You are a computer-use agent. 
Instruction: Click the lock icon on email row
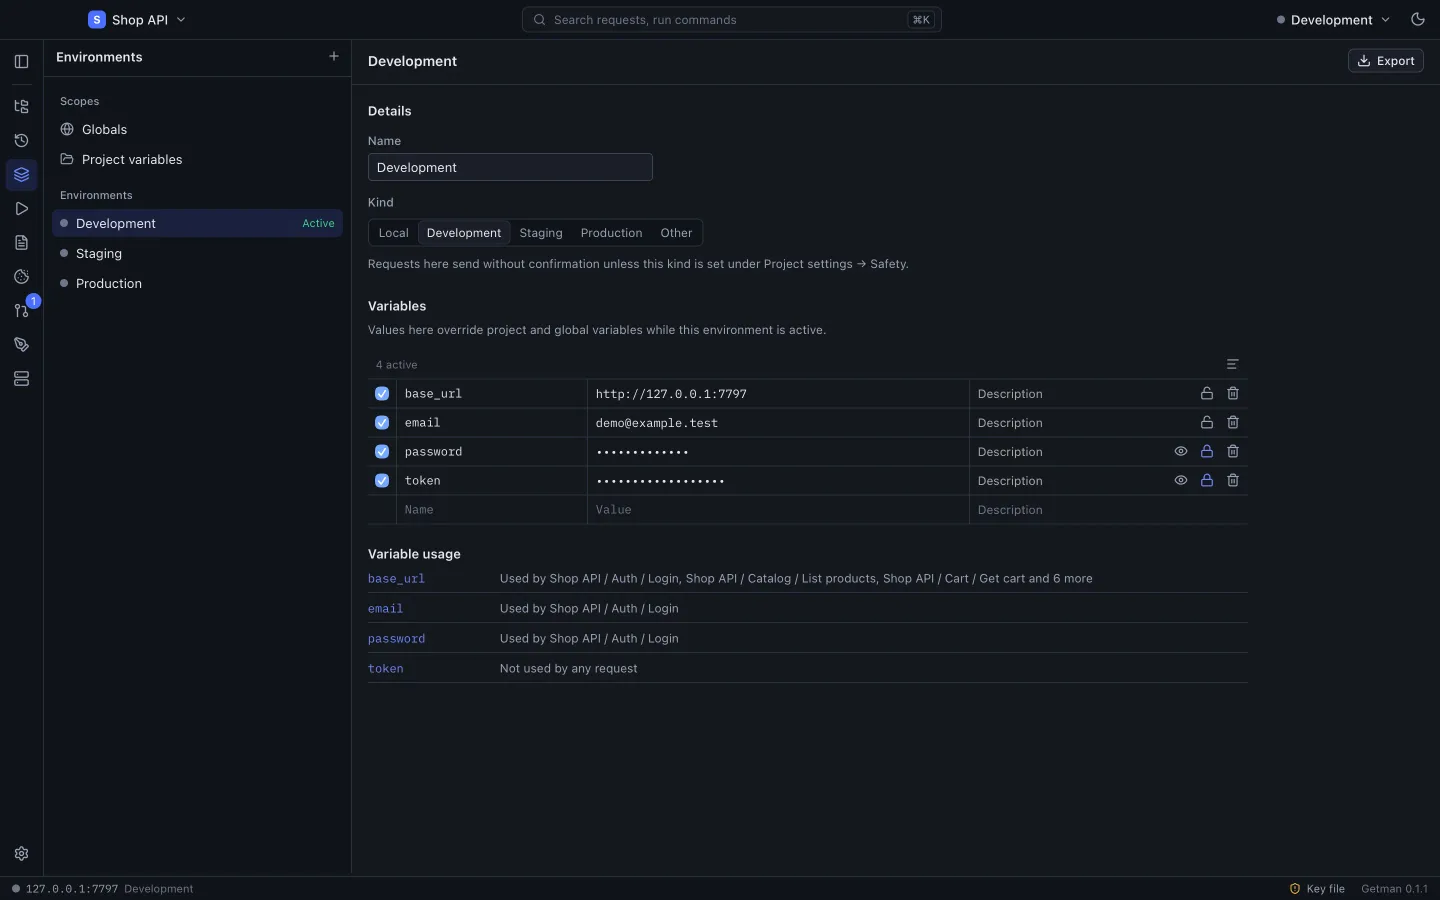[x=1207, y=423]
